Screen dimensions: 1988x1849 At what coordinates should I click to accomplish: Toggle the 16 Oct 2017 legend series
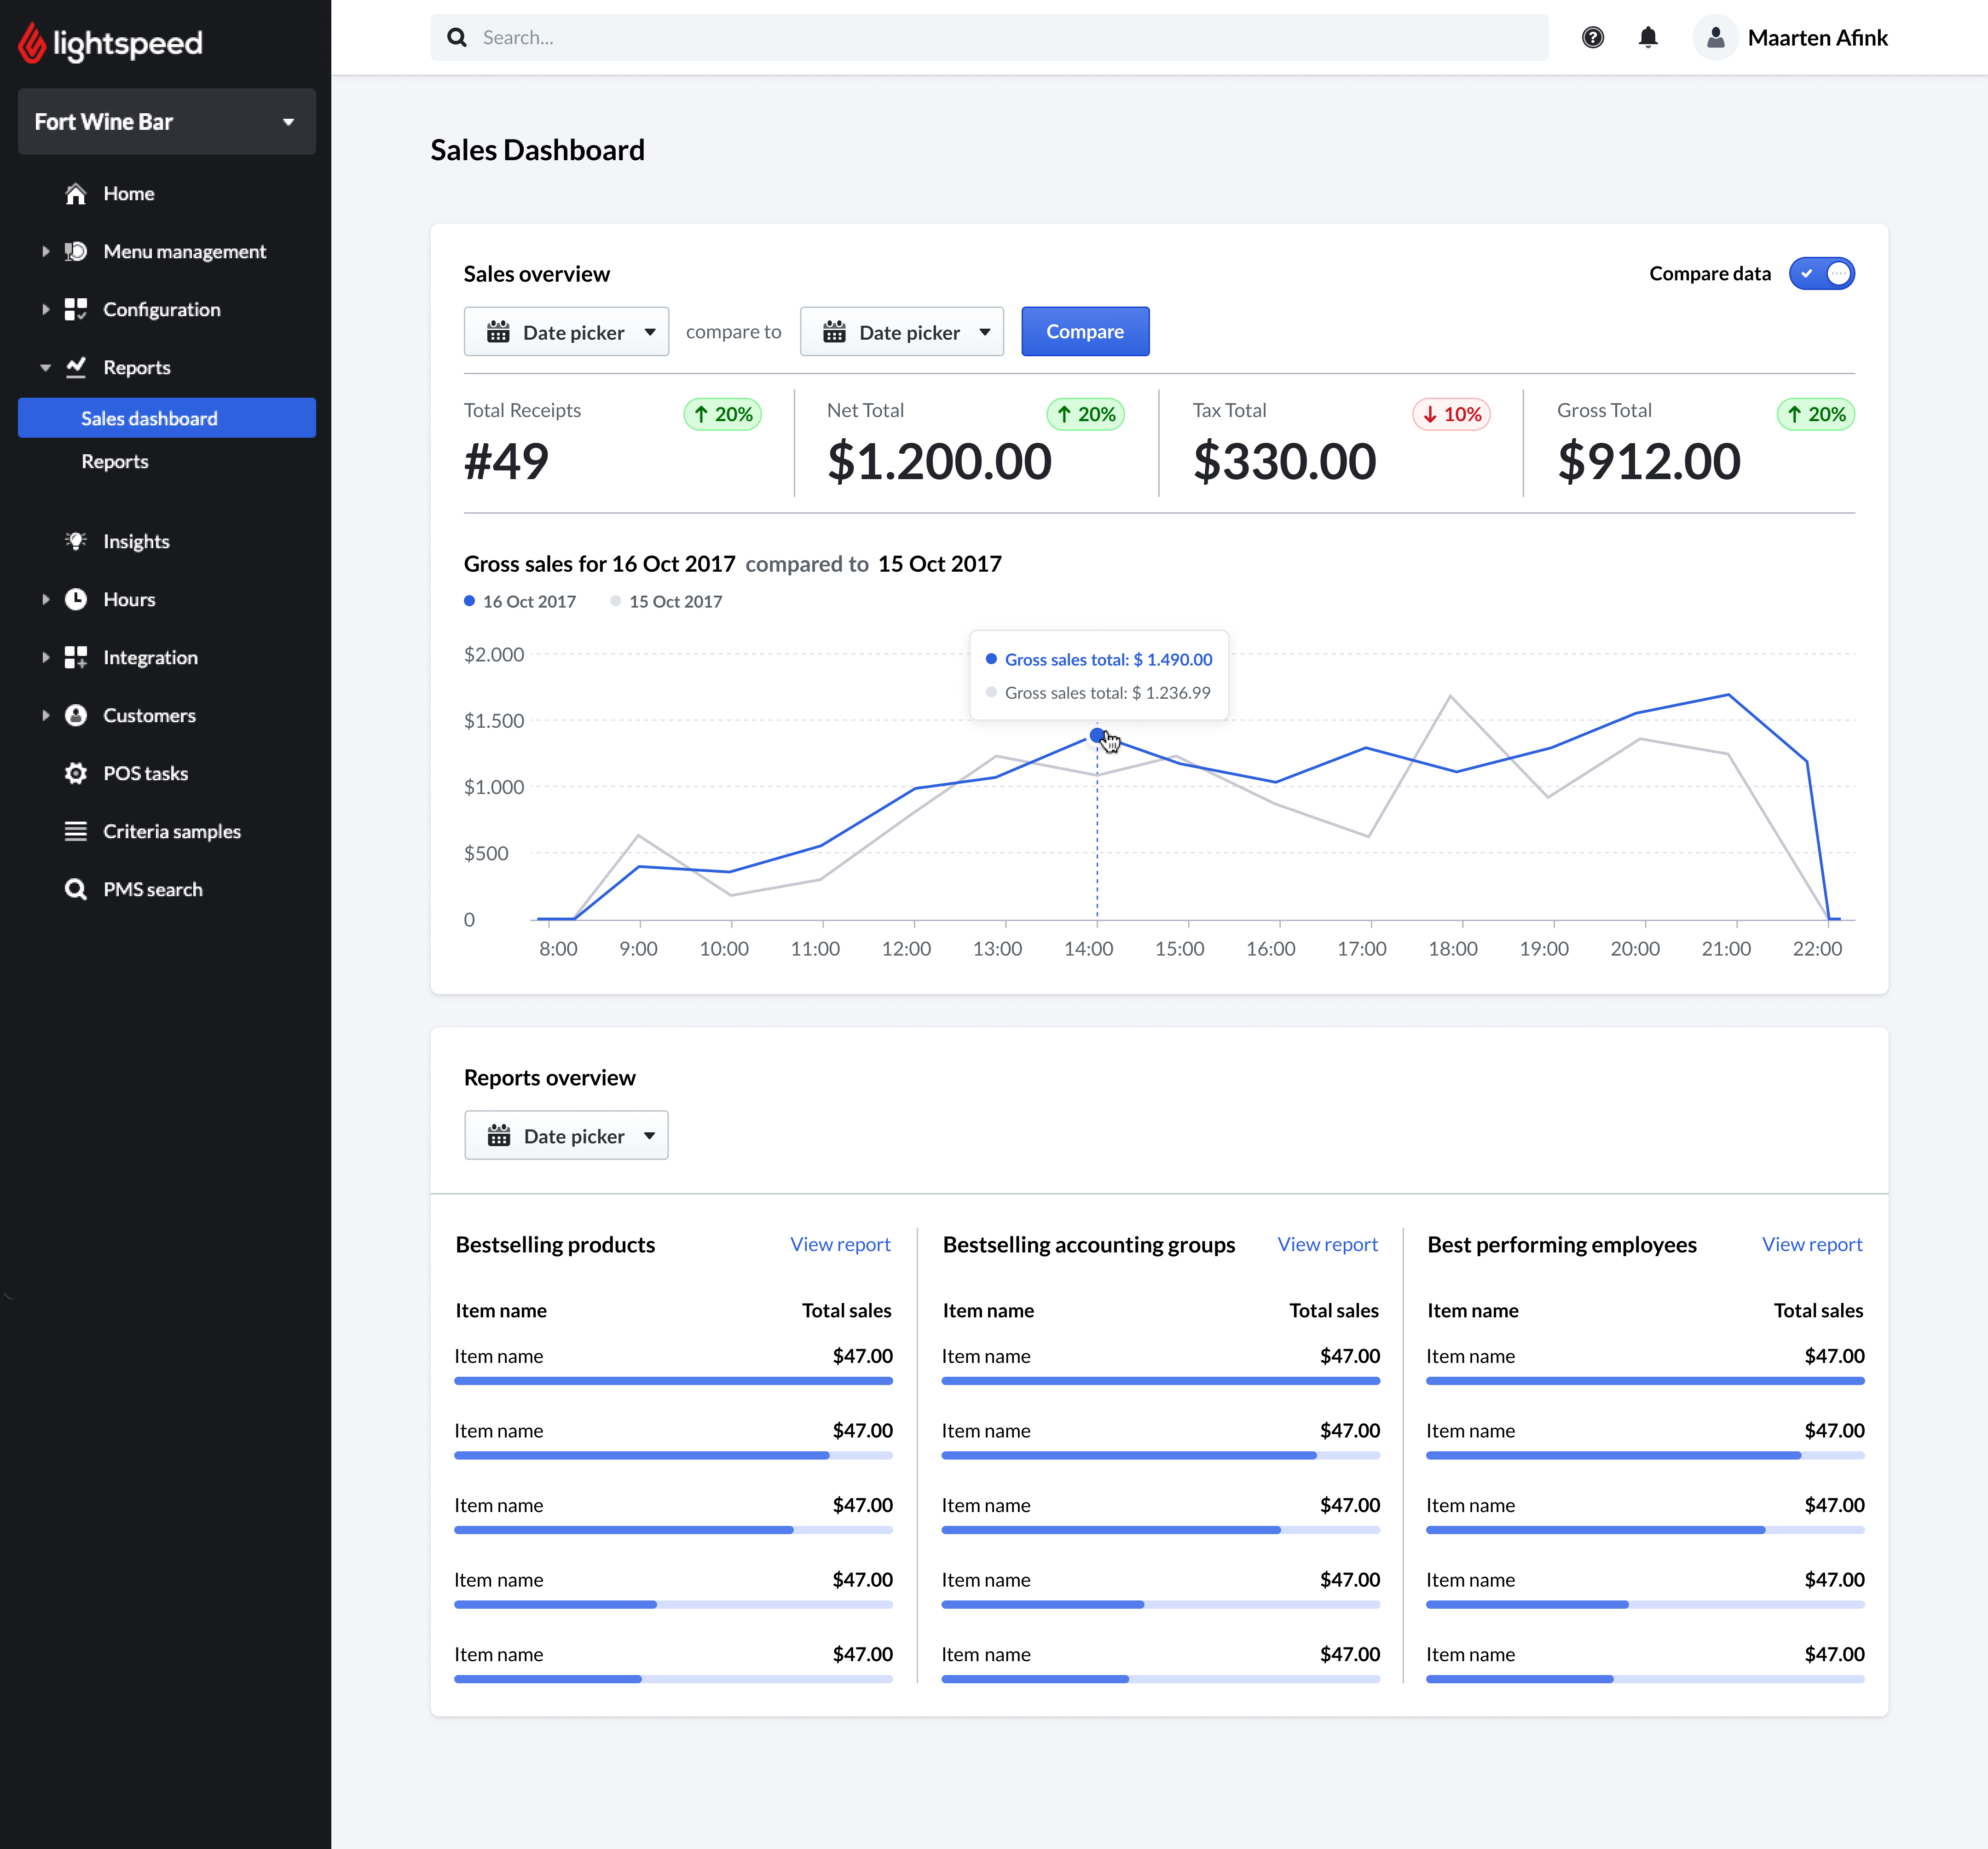(x=520, y=601)
